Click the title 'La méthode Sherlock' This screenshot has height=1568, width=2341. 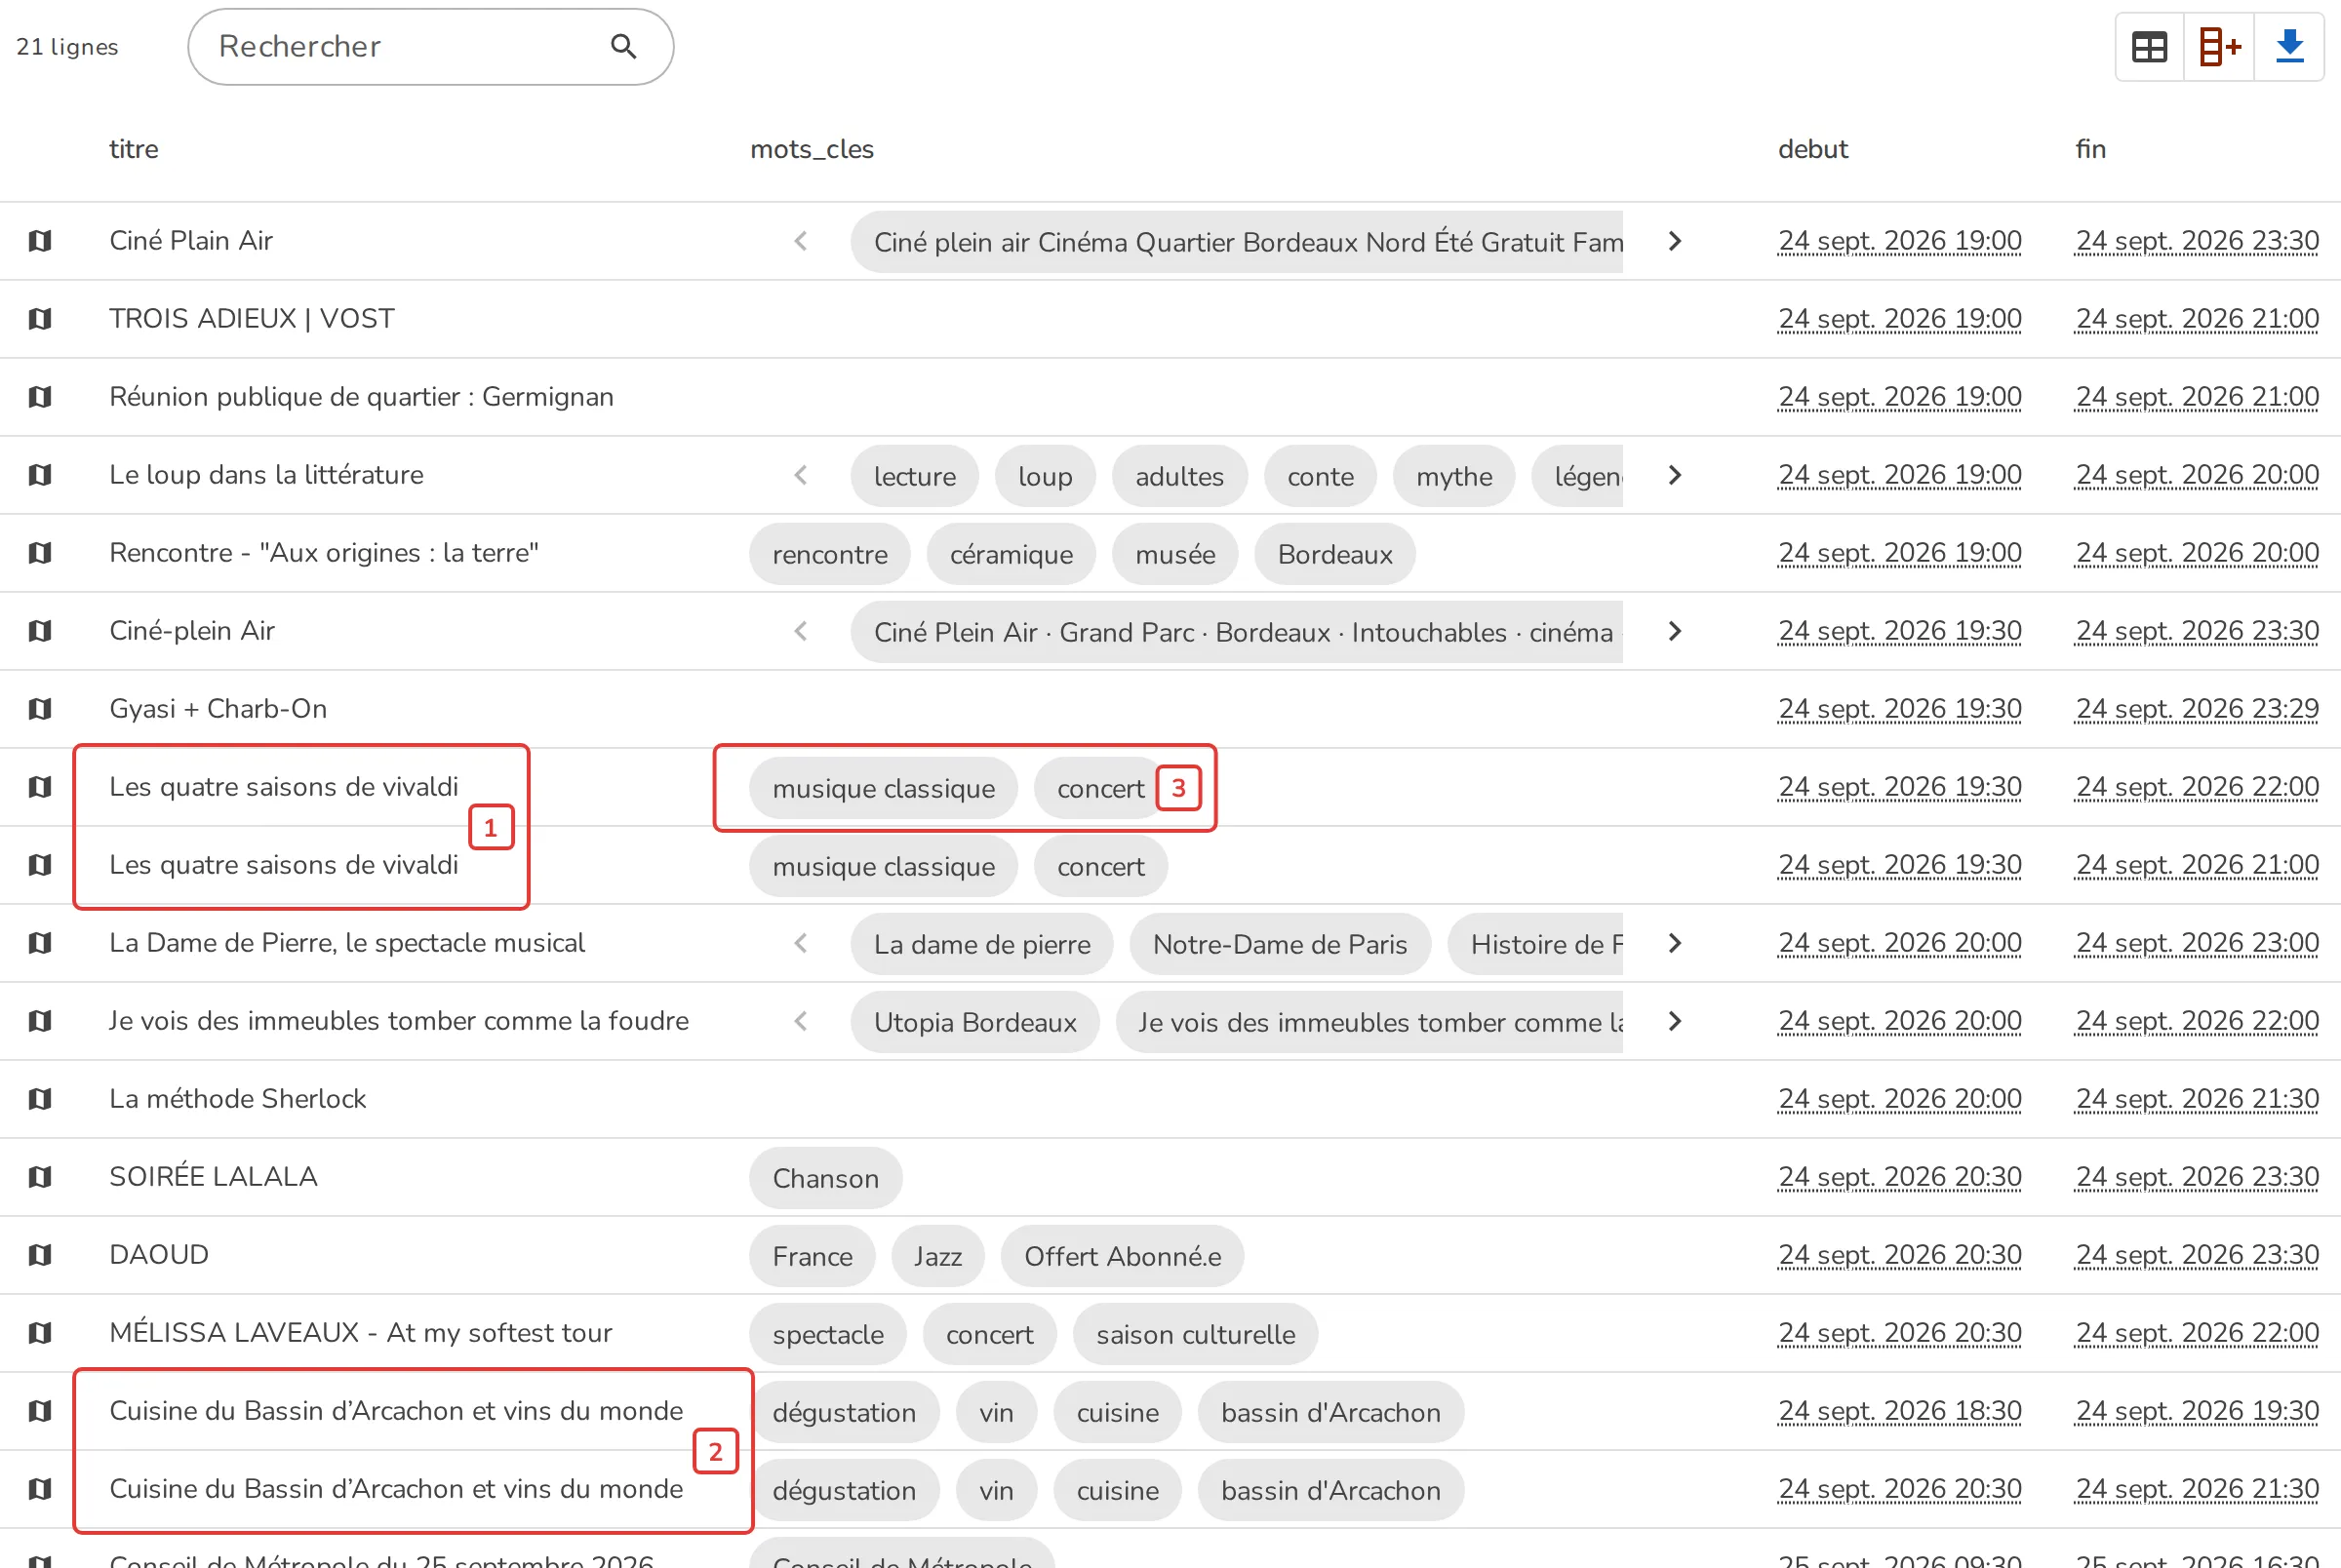tap(238, 1099)
